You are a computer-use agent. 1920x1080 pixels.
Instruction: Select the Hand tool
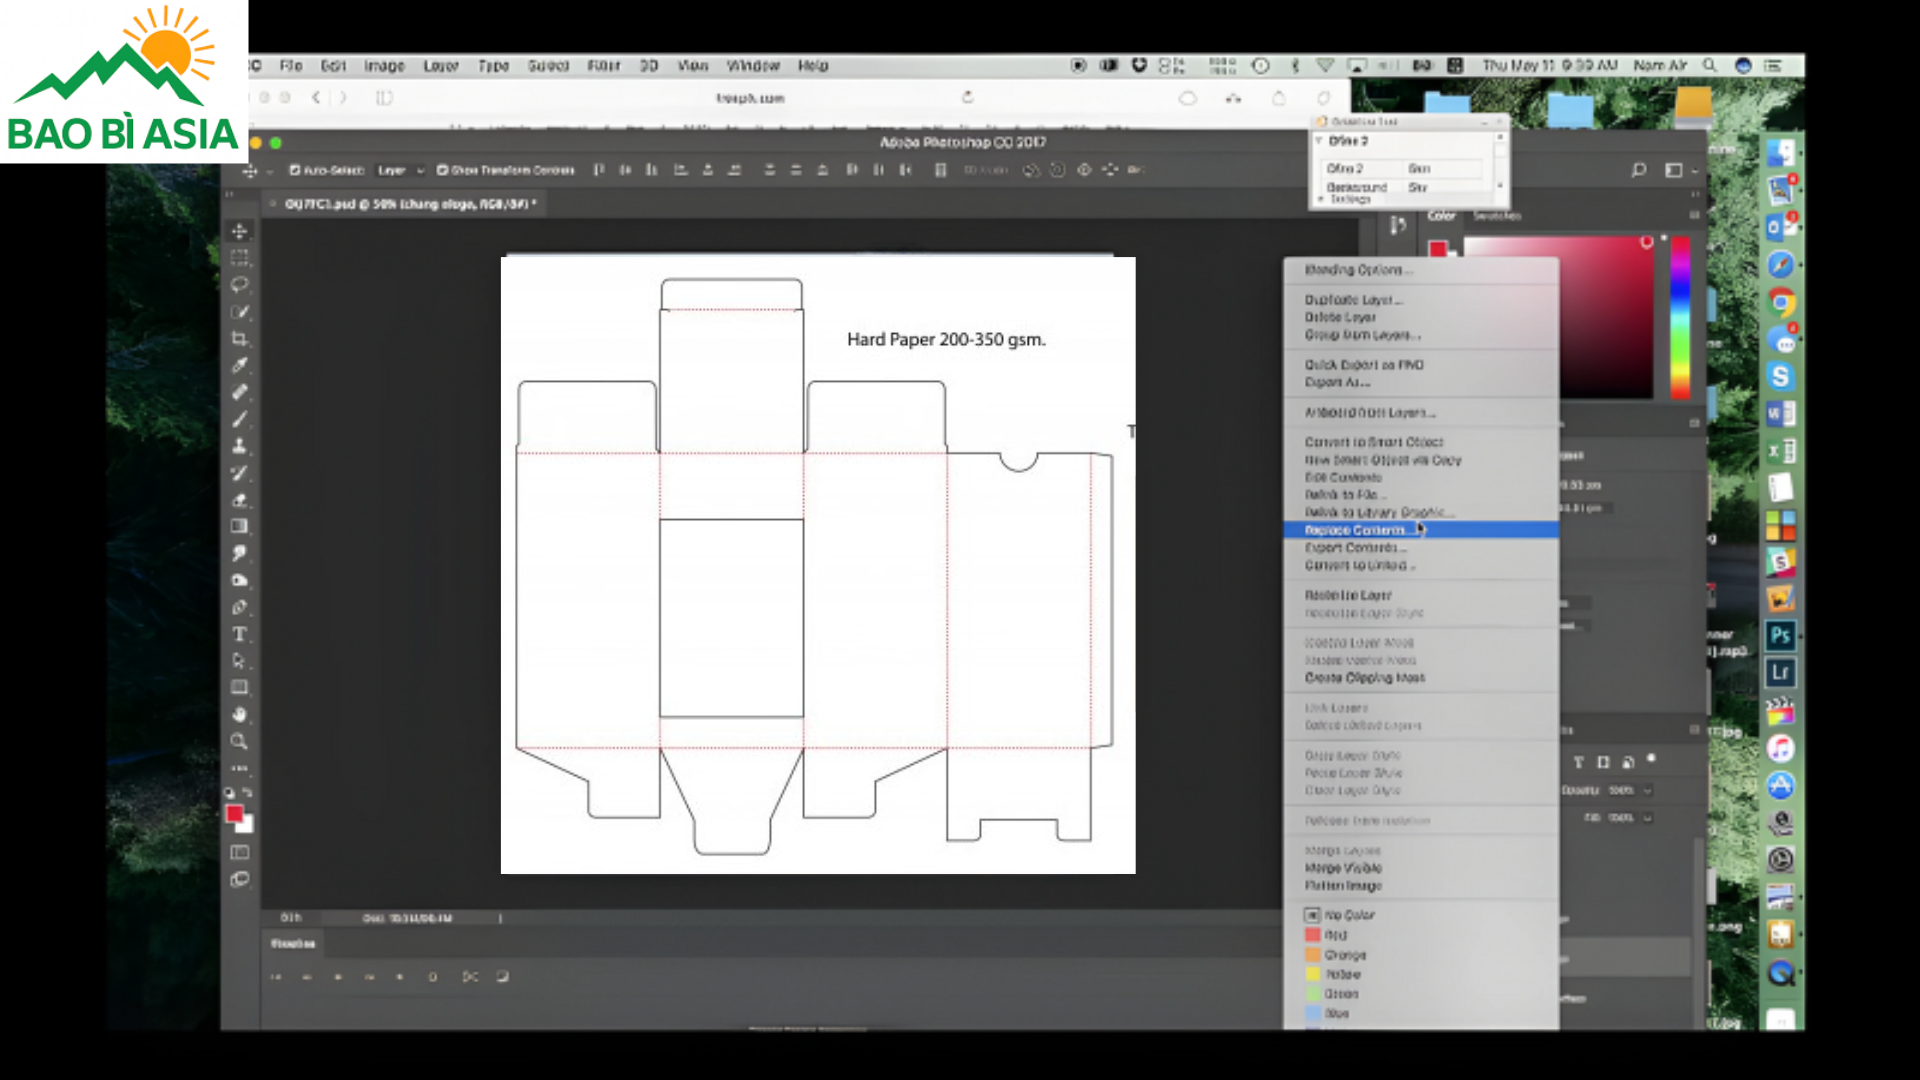click(239, 714)
